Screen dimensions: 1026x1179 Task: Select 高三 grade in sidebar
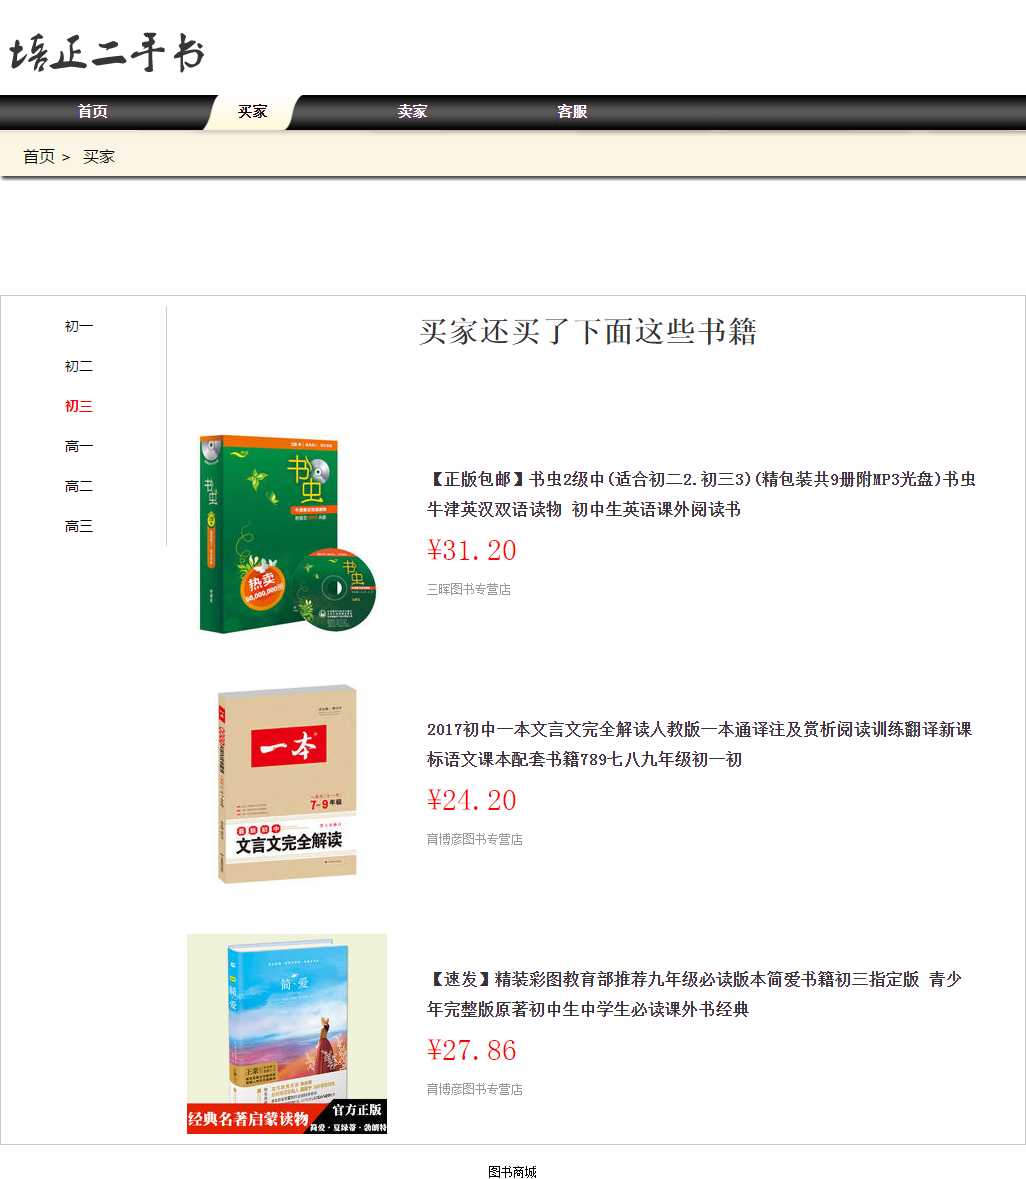pos(79,527)
